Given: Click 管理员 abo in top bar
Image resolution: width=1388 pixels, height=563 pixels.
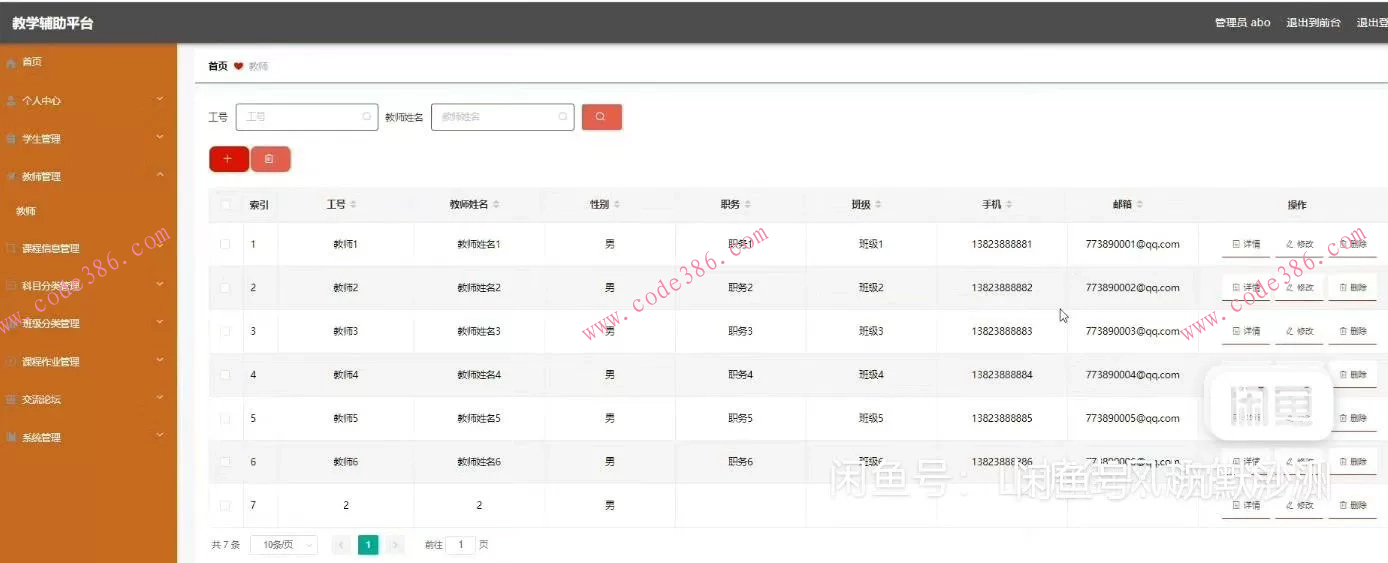Looking at the screenshot, I should (x=1242, y=22).
